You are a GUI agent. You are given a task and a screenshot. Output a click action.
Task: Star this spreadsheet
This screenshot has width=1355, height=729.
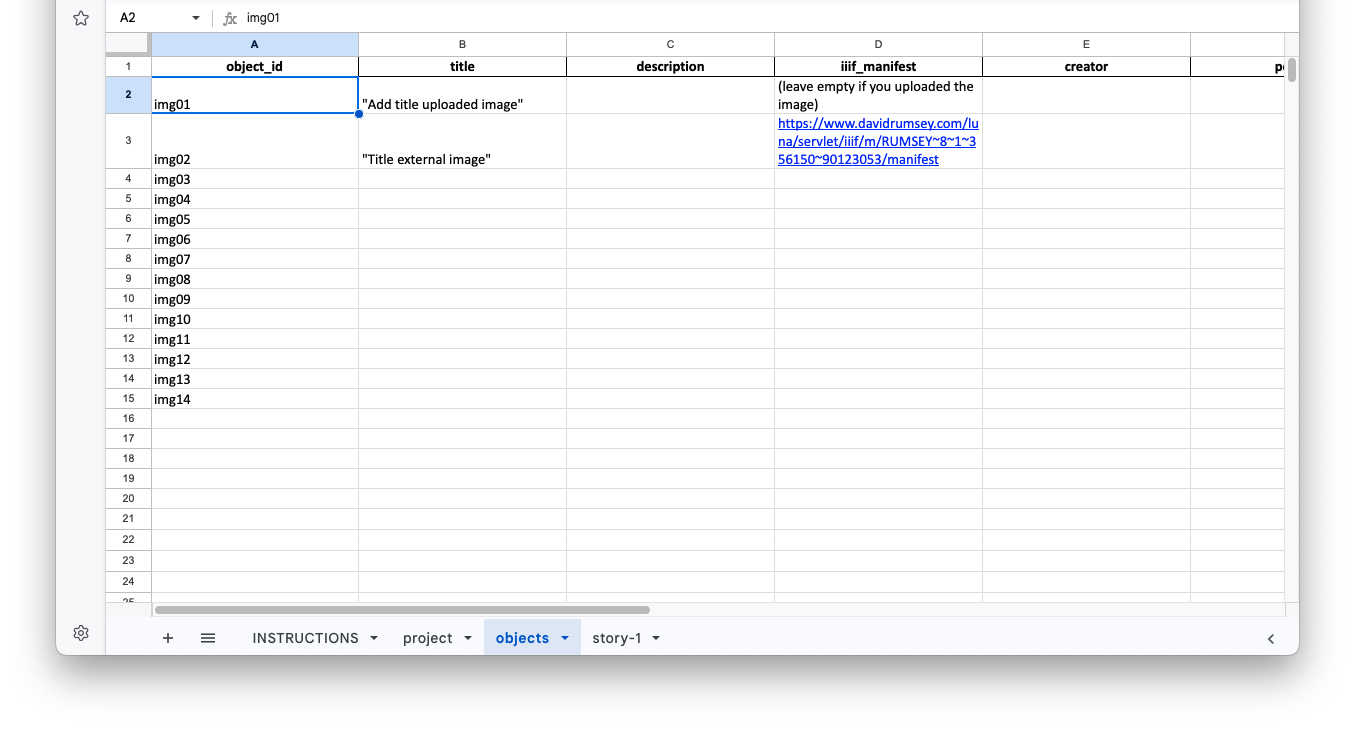pyautogui.click(x=81, y=17)
